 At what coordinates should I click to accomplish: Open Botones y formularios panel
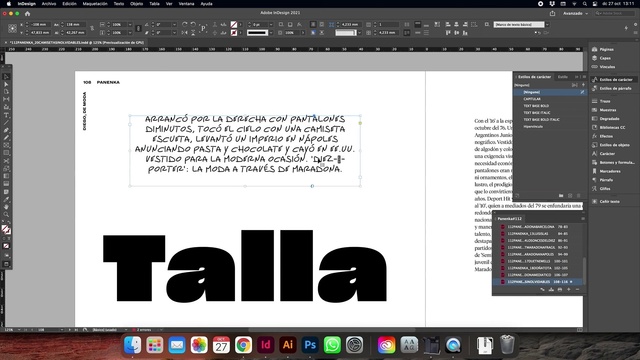(x=614, y=162)
